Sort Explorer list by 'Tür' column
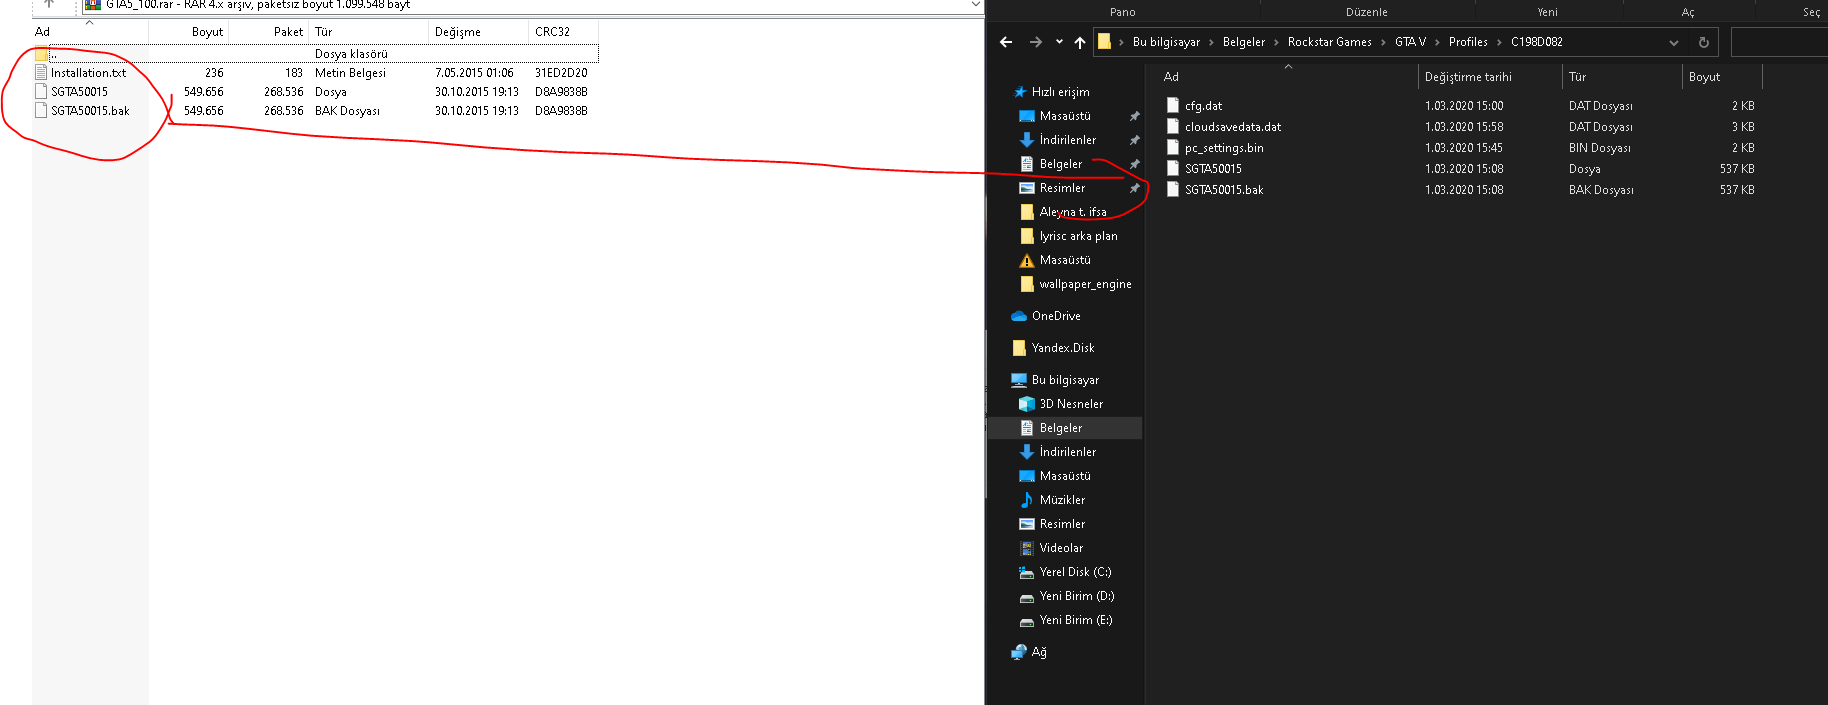Viewport: 1828px width, 705px height. pos(1577,77)
